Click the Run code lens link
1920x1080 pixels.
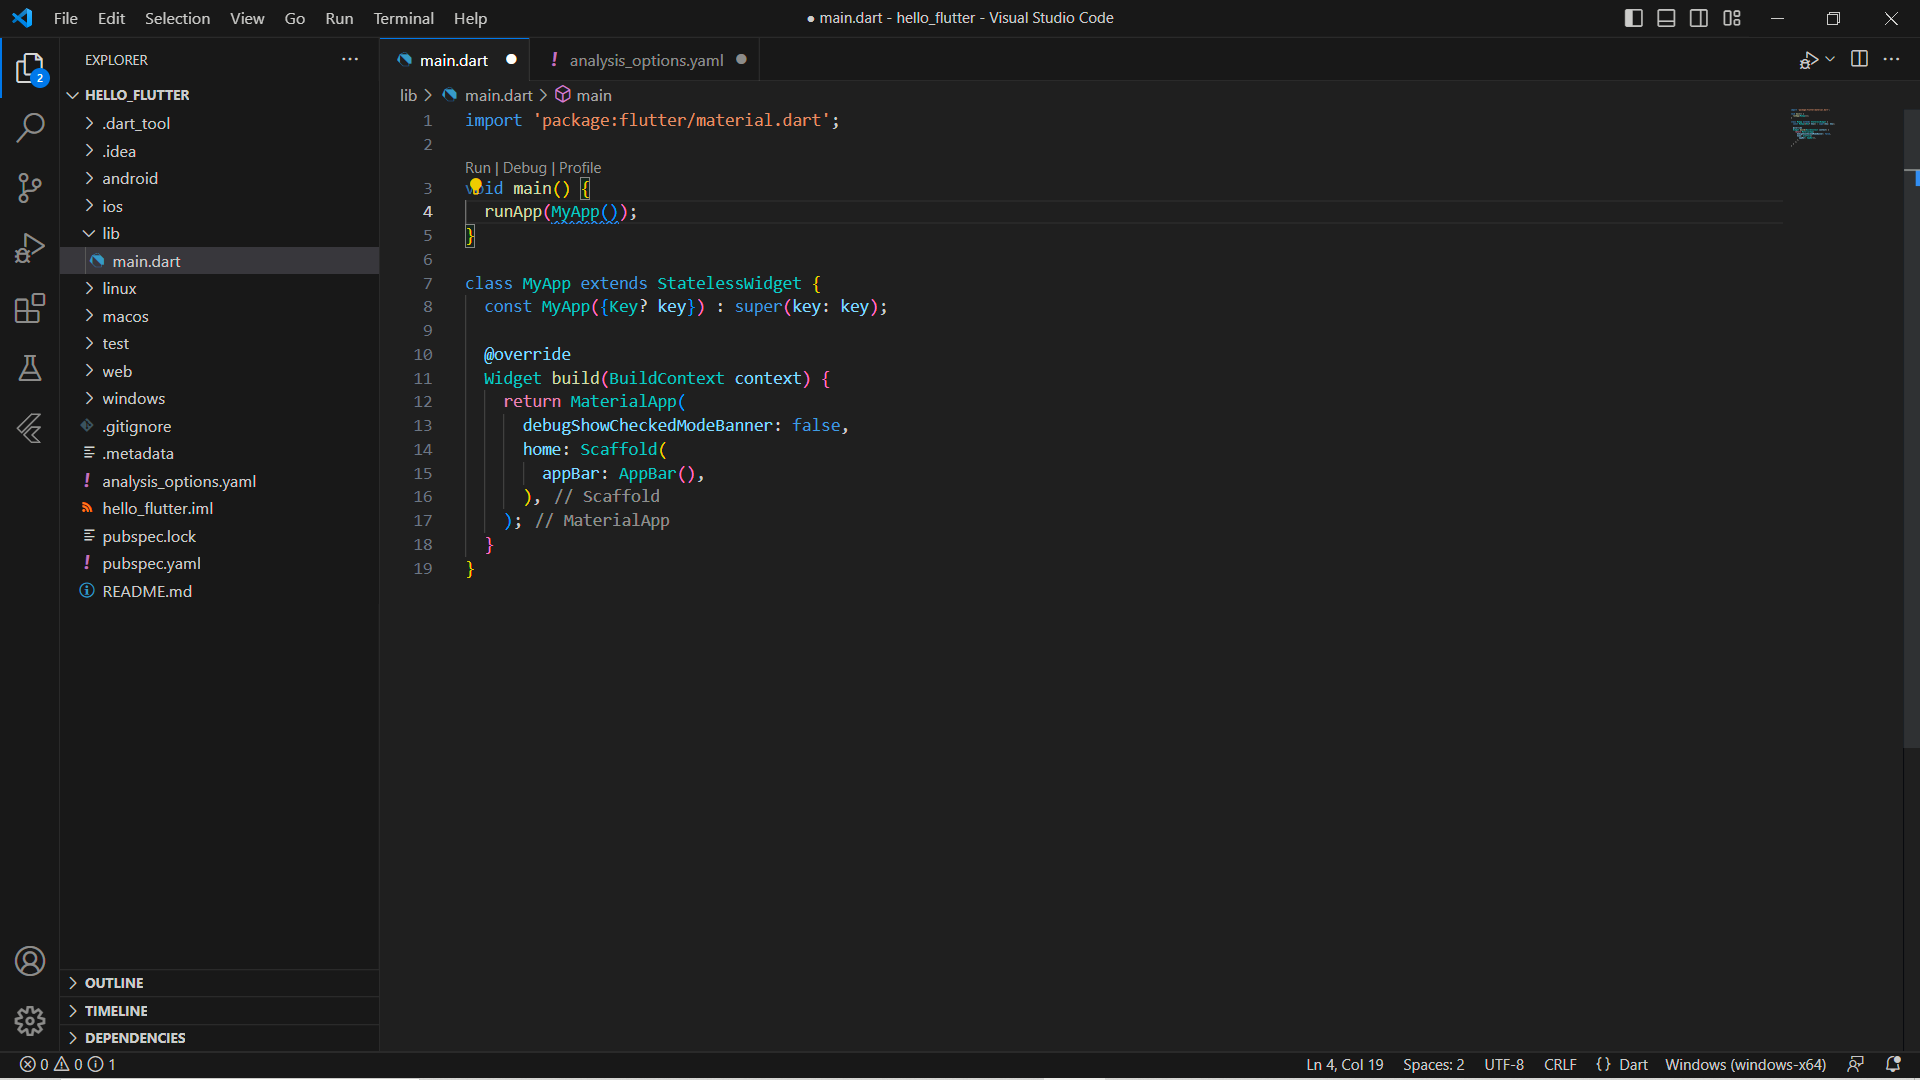pos(477,168)
